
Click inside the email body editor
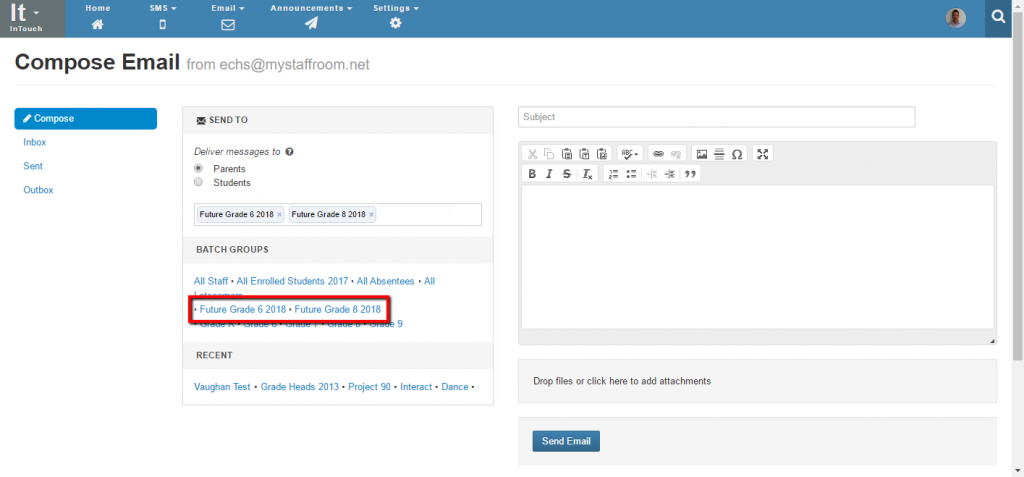[x=758, y=257]
